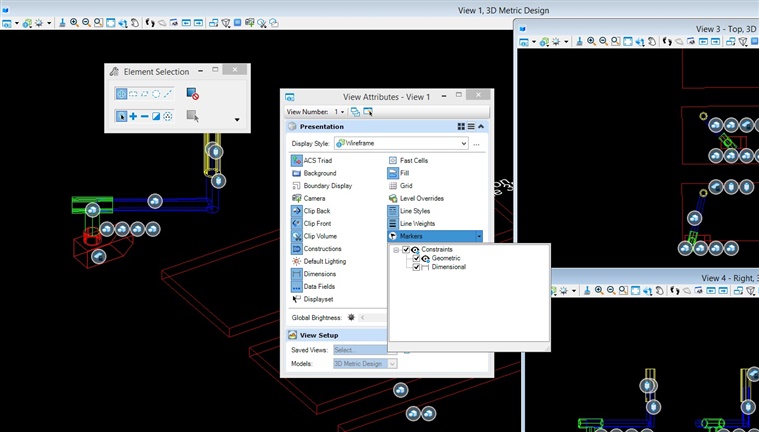Toggle Constructions attribute

(x=316, y=248)
